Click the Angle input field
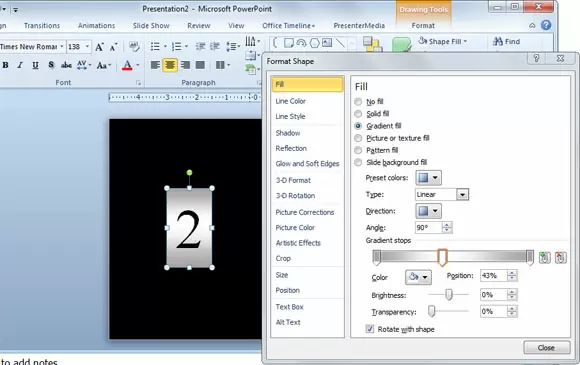580x365 pixels. point(428,227)
